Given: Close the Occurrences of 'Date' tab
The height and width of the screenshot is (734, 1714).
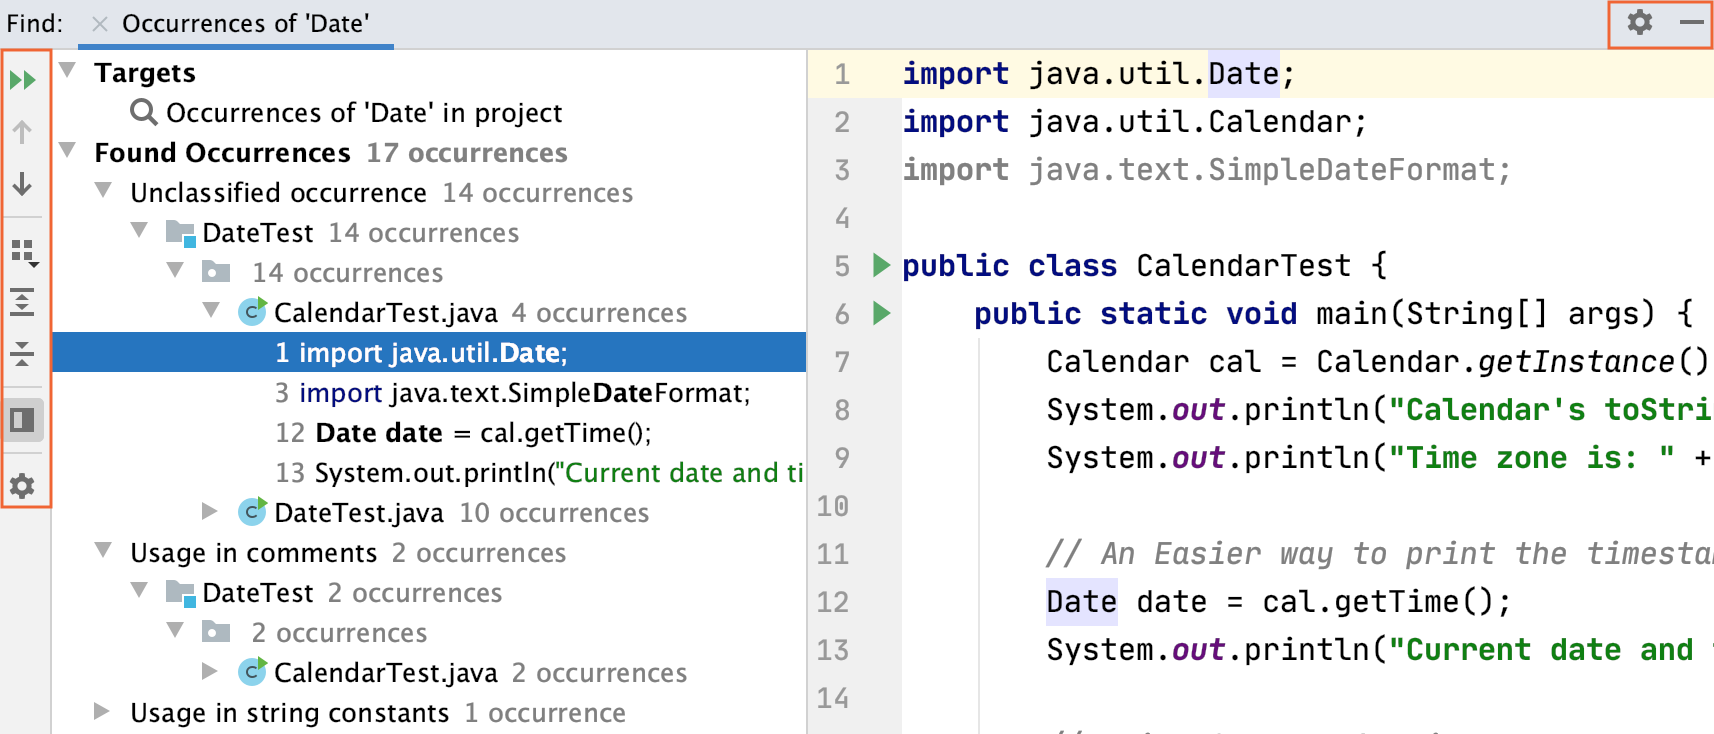Looking at the screenshot, I should click(x=99, y=23).
